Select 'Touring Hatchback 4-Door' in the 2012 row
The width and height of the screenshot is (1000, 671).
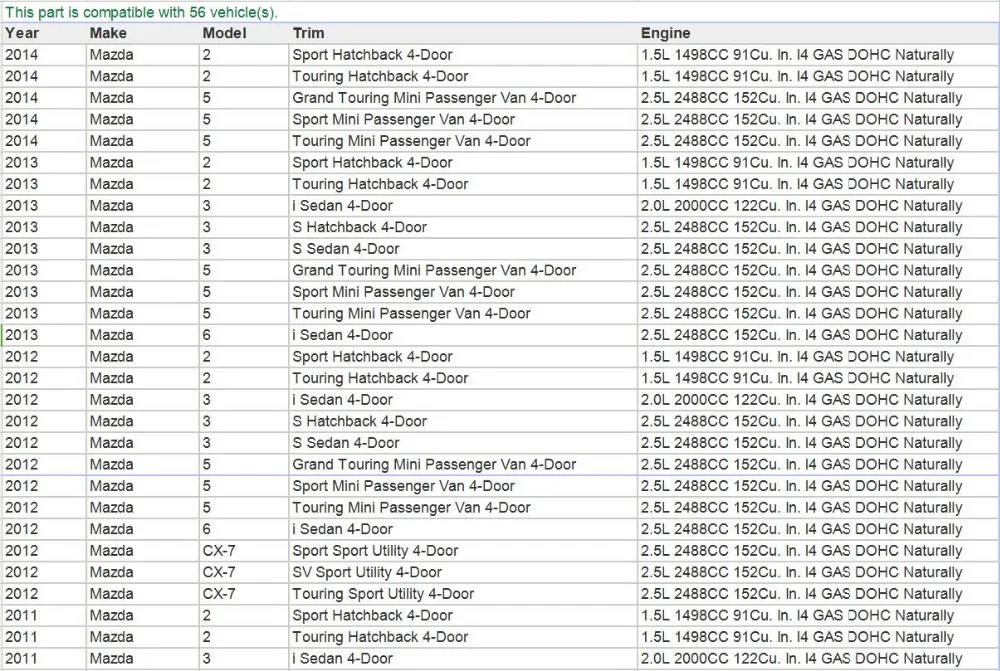point(380,379)
